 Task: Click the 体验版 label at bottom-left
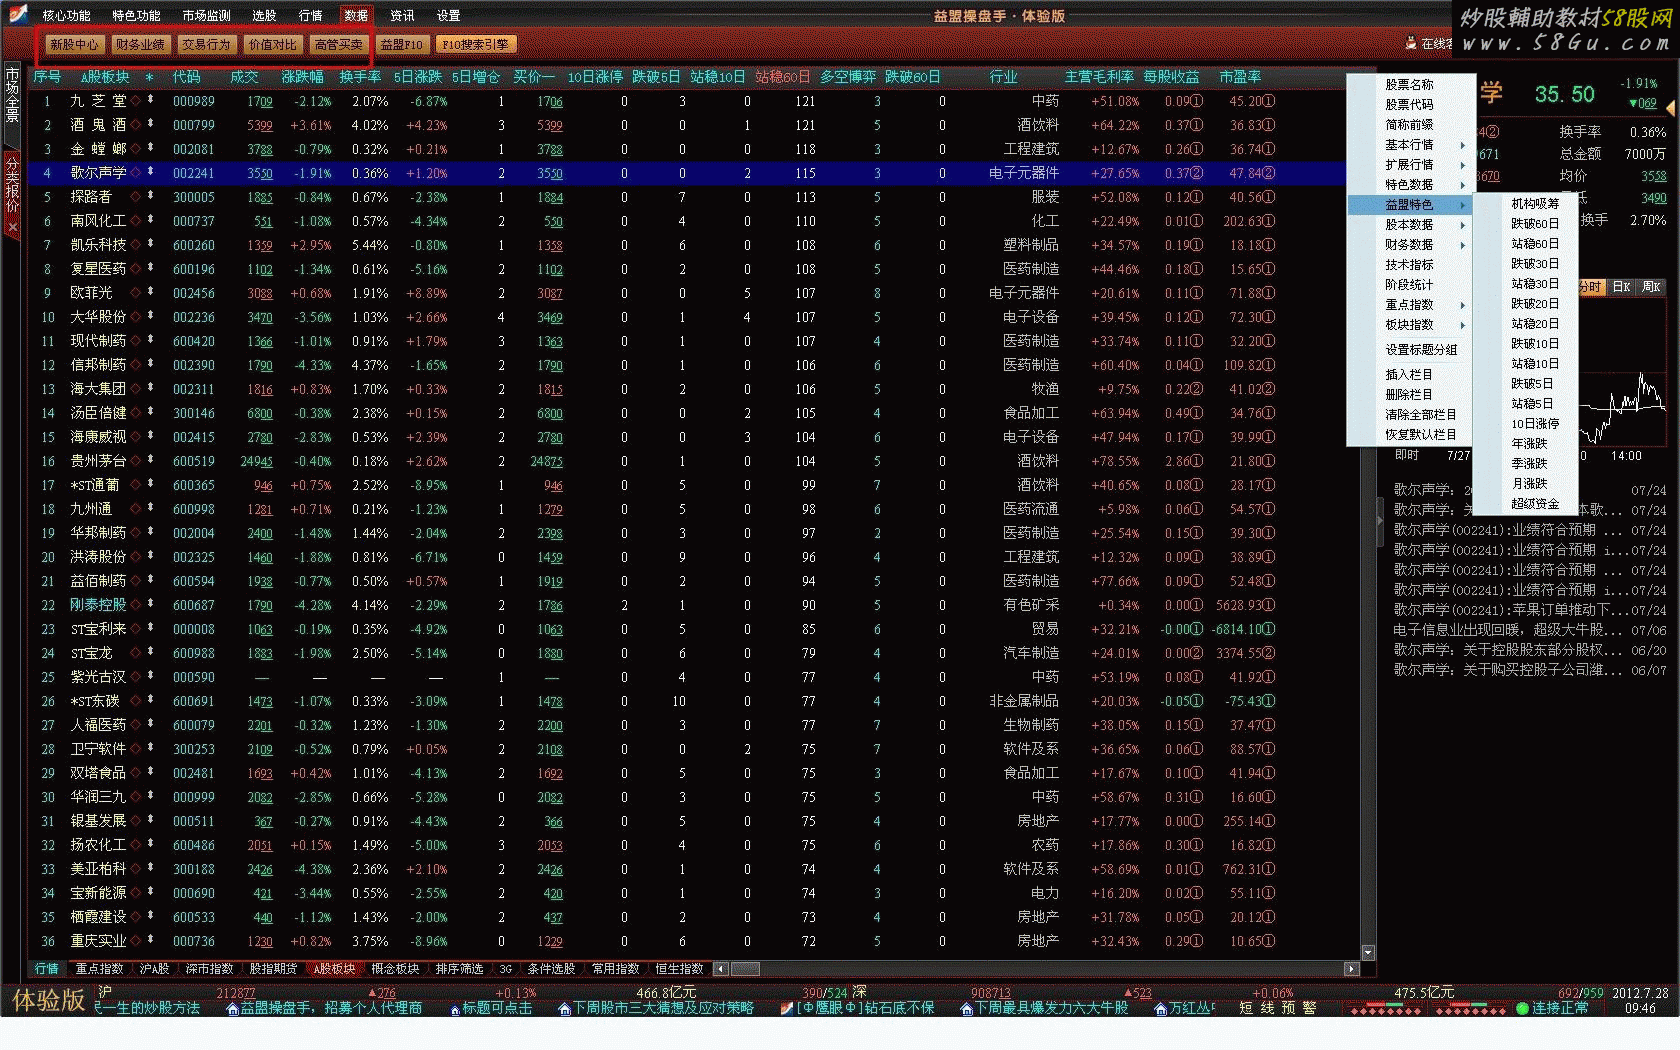[x=48, y=1000]
